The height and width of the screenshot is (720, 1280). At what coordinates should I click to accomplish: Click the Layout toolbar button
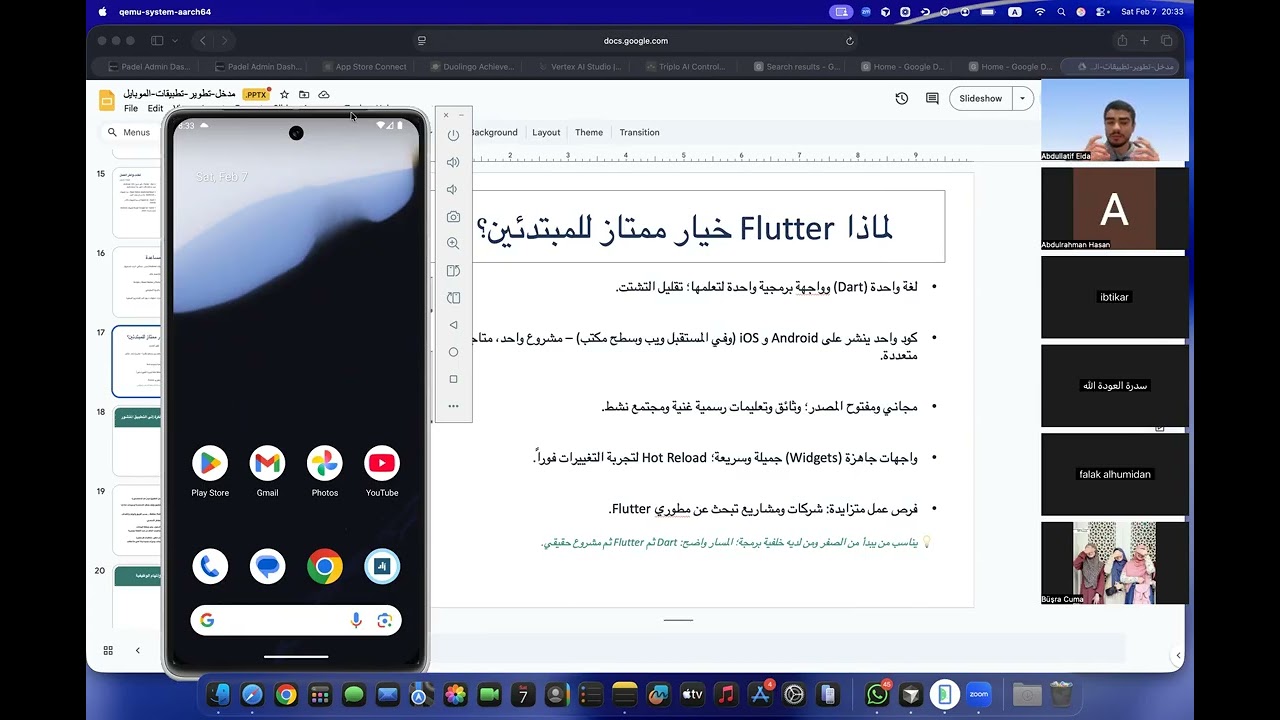[x=546, y=132]
